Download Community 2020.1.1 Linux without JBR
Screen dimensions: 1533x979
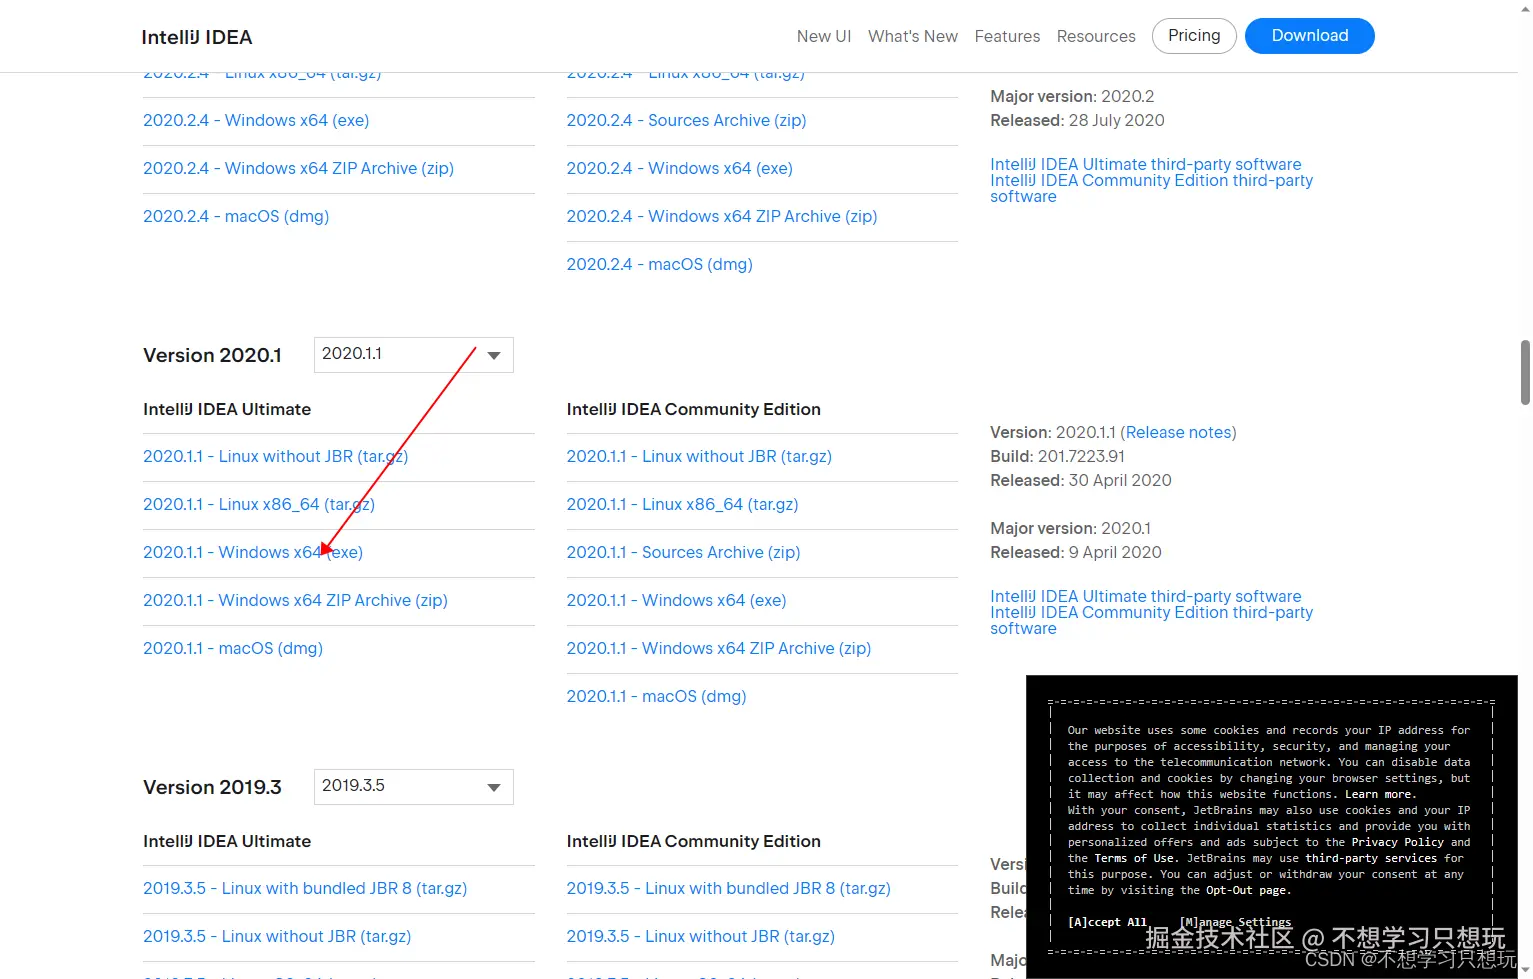click(699, 456)
